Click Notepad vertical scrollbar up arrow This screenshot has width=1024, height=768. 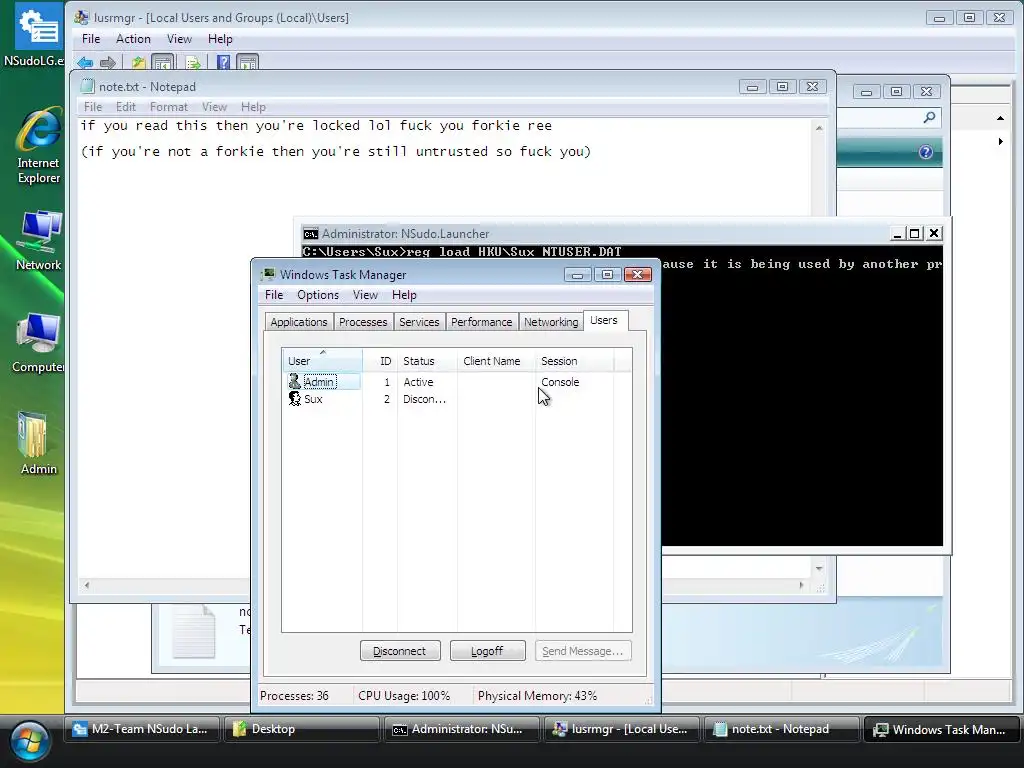[x=819, y=128]
